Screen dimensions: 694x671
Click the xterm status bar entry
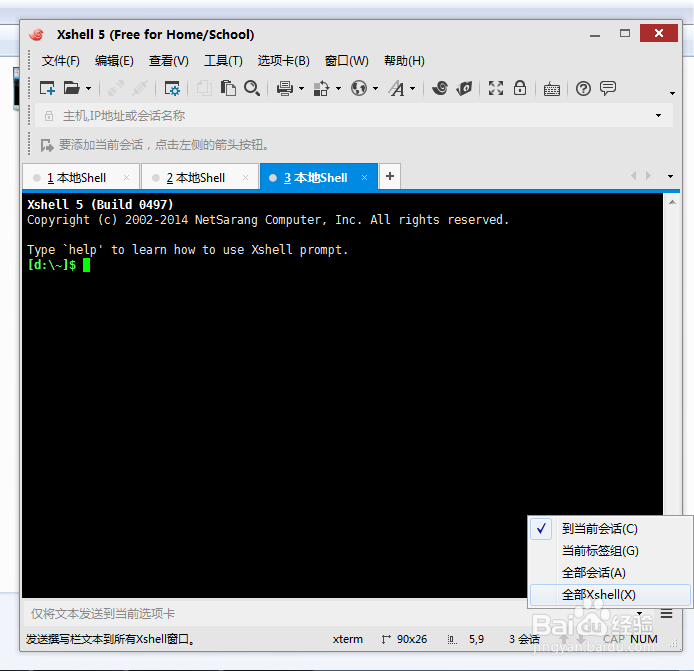(347, 639)
